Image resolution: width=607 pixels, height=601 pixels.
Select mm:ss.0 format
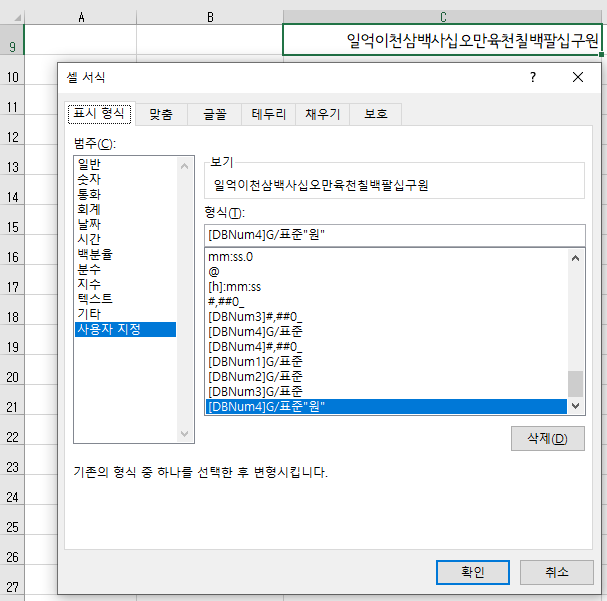click(386, 257)
